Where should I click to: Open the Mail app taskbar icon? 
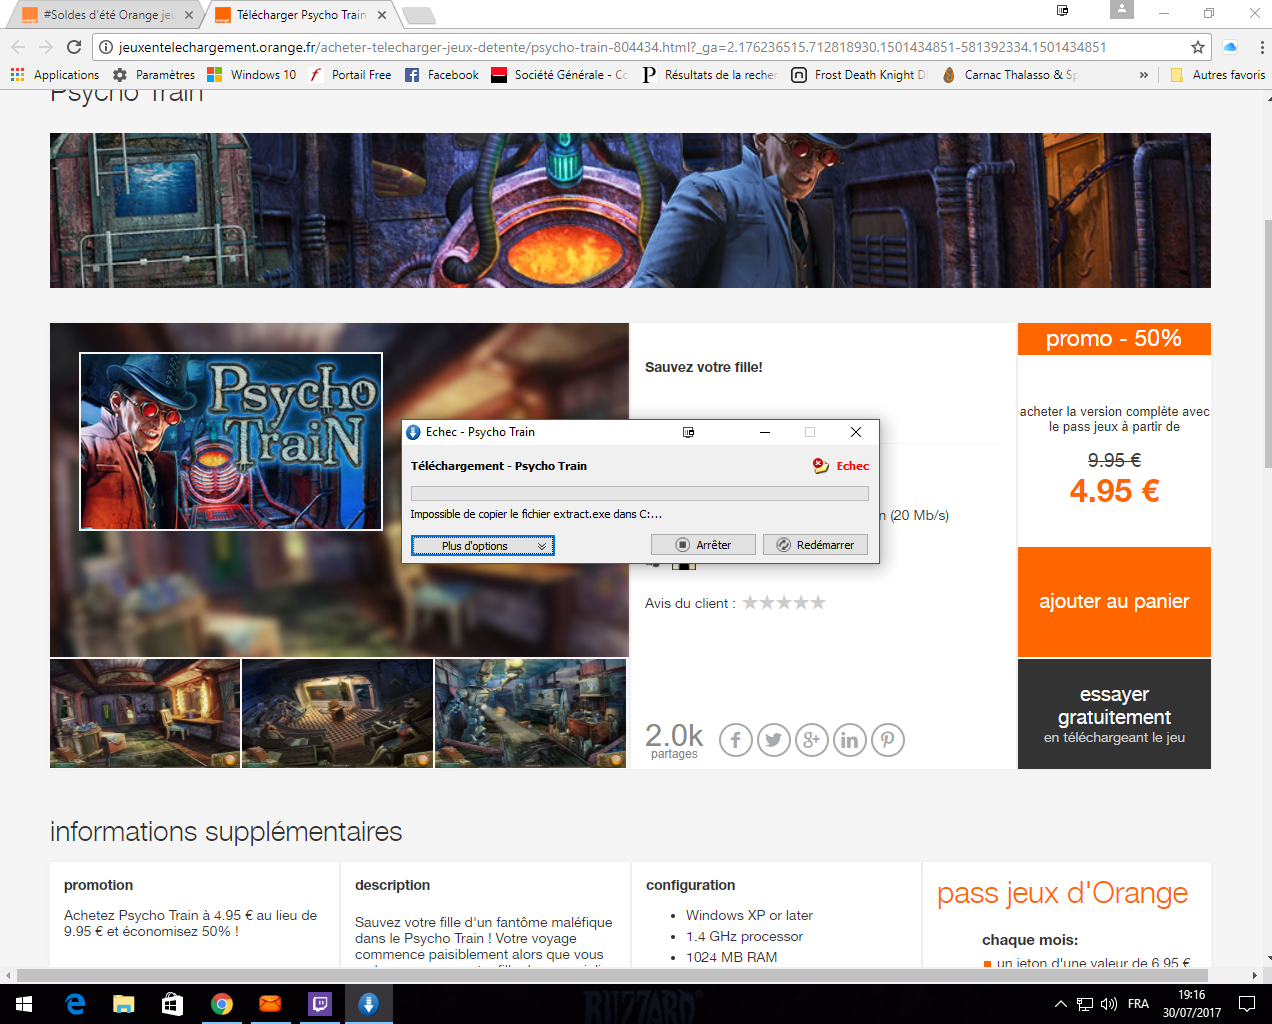[x=270, y=1004]
